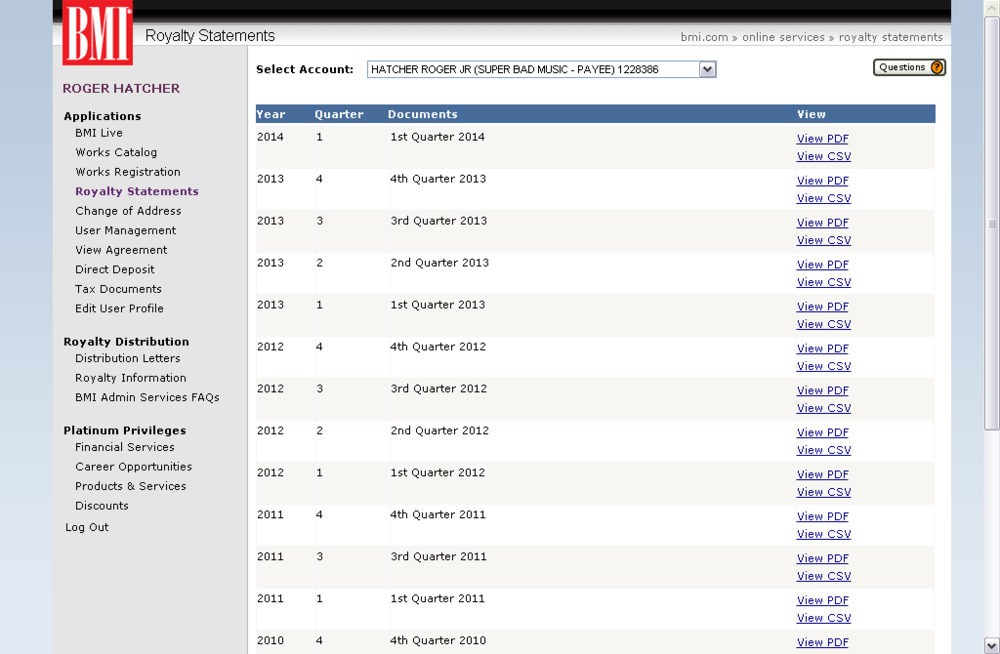The image size is (1000, 654).
Task: View CSV for 1st Quarter 2013
Action: click(824, 325)
